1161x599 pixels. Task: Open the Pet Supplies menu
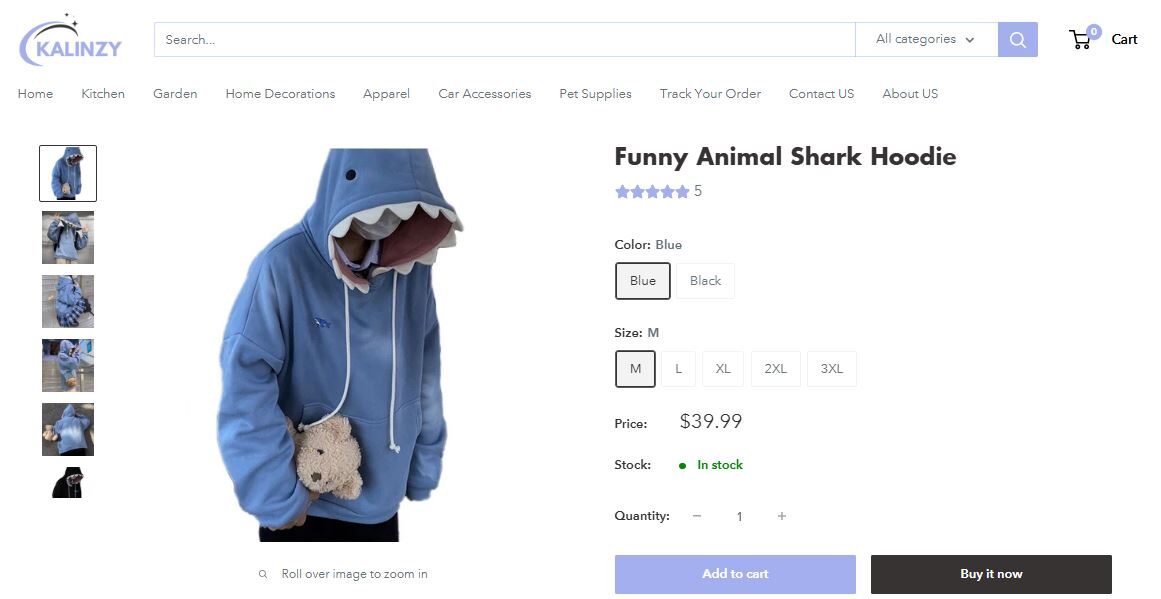[x=595, y=93]
